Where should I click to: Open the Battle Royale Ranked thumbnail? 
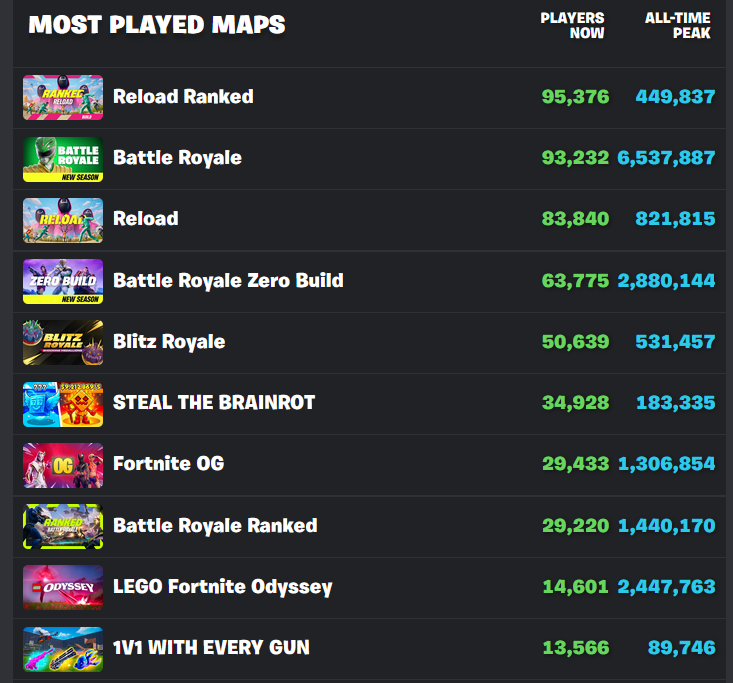coord(63,526)
